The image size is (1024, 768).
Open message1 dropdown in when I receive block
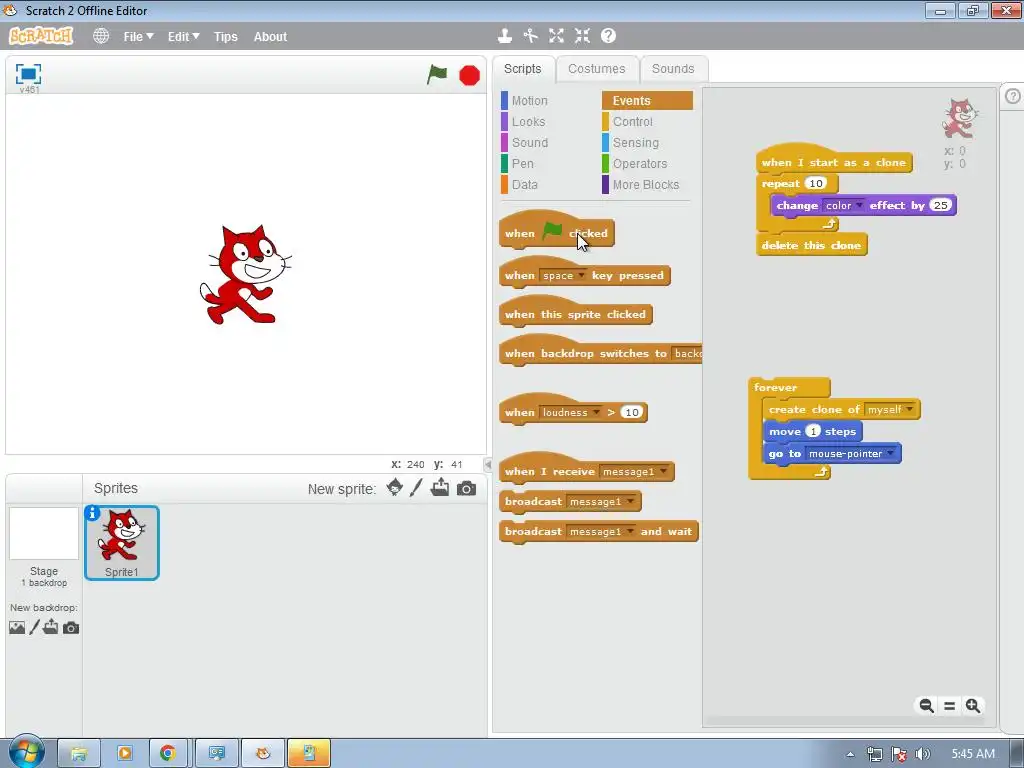pos(633,472)
